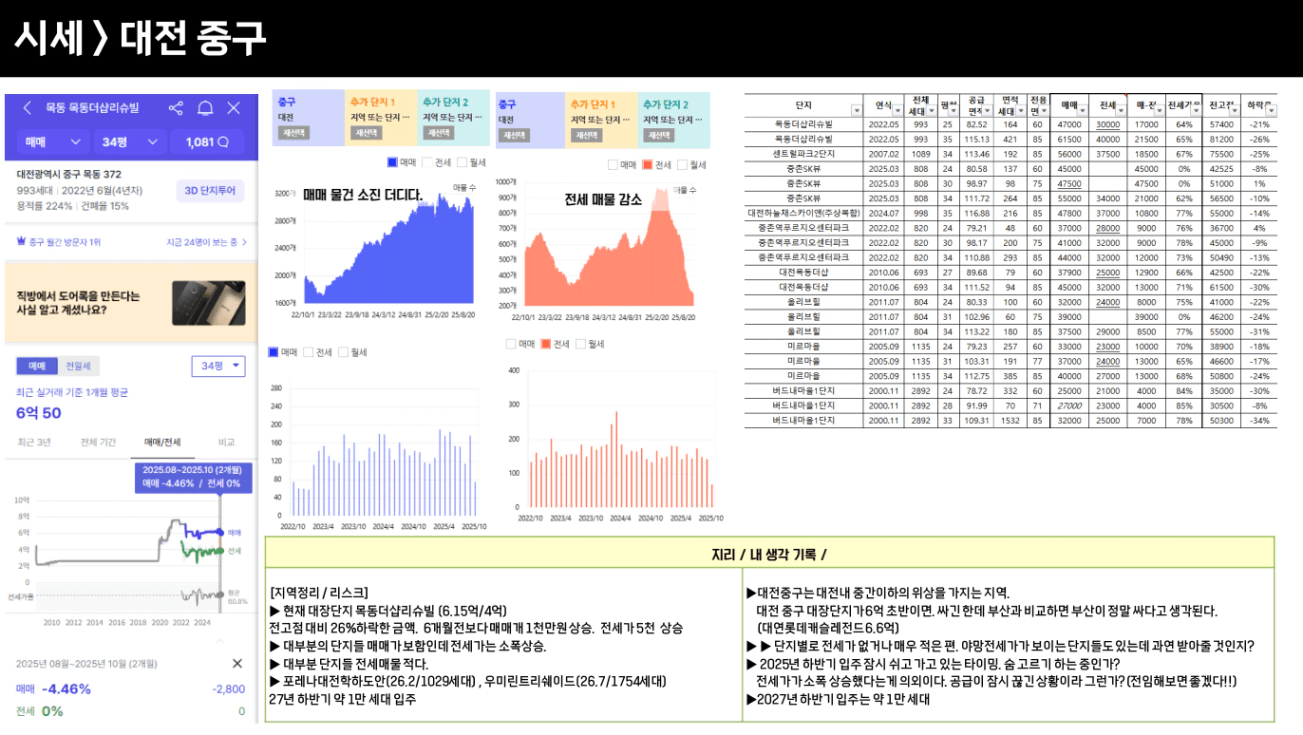
Task: Click the 61500 매매 price cell
Action: pos(1070,139)
